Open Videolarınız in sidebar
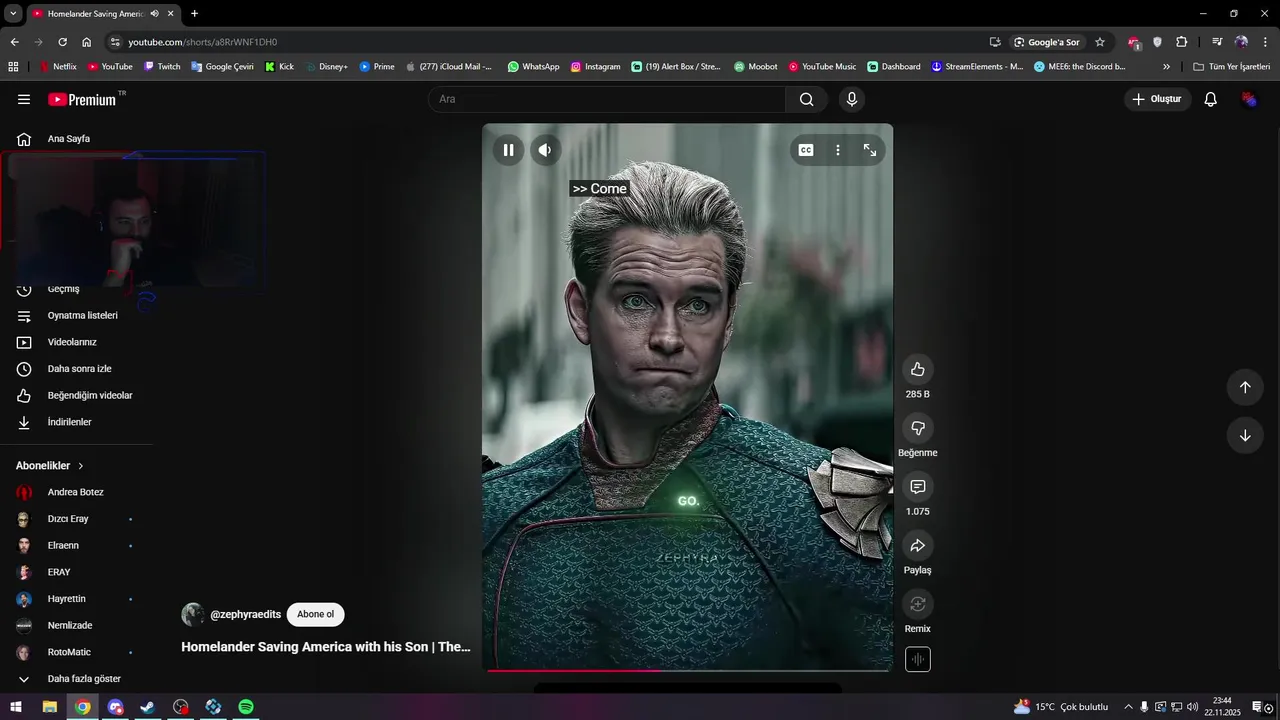The height and width of the screenshot is (720, 1280). pos(76,342)
